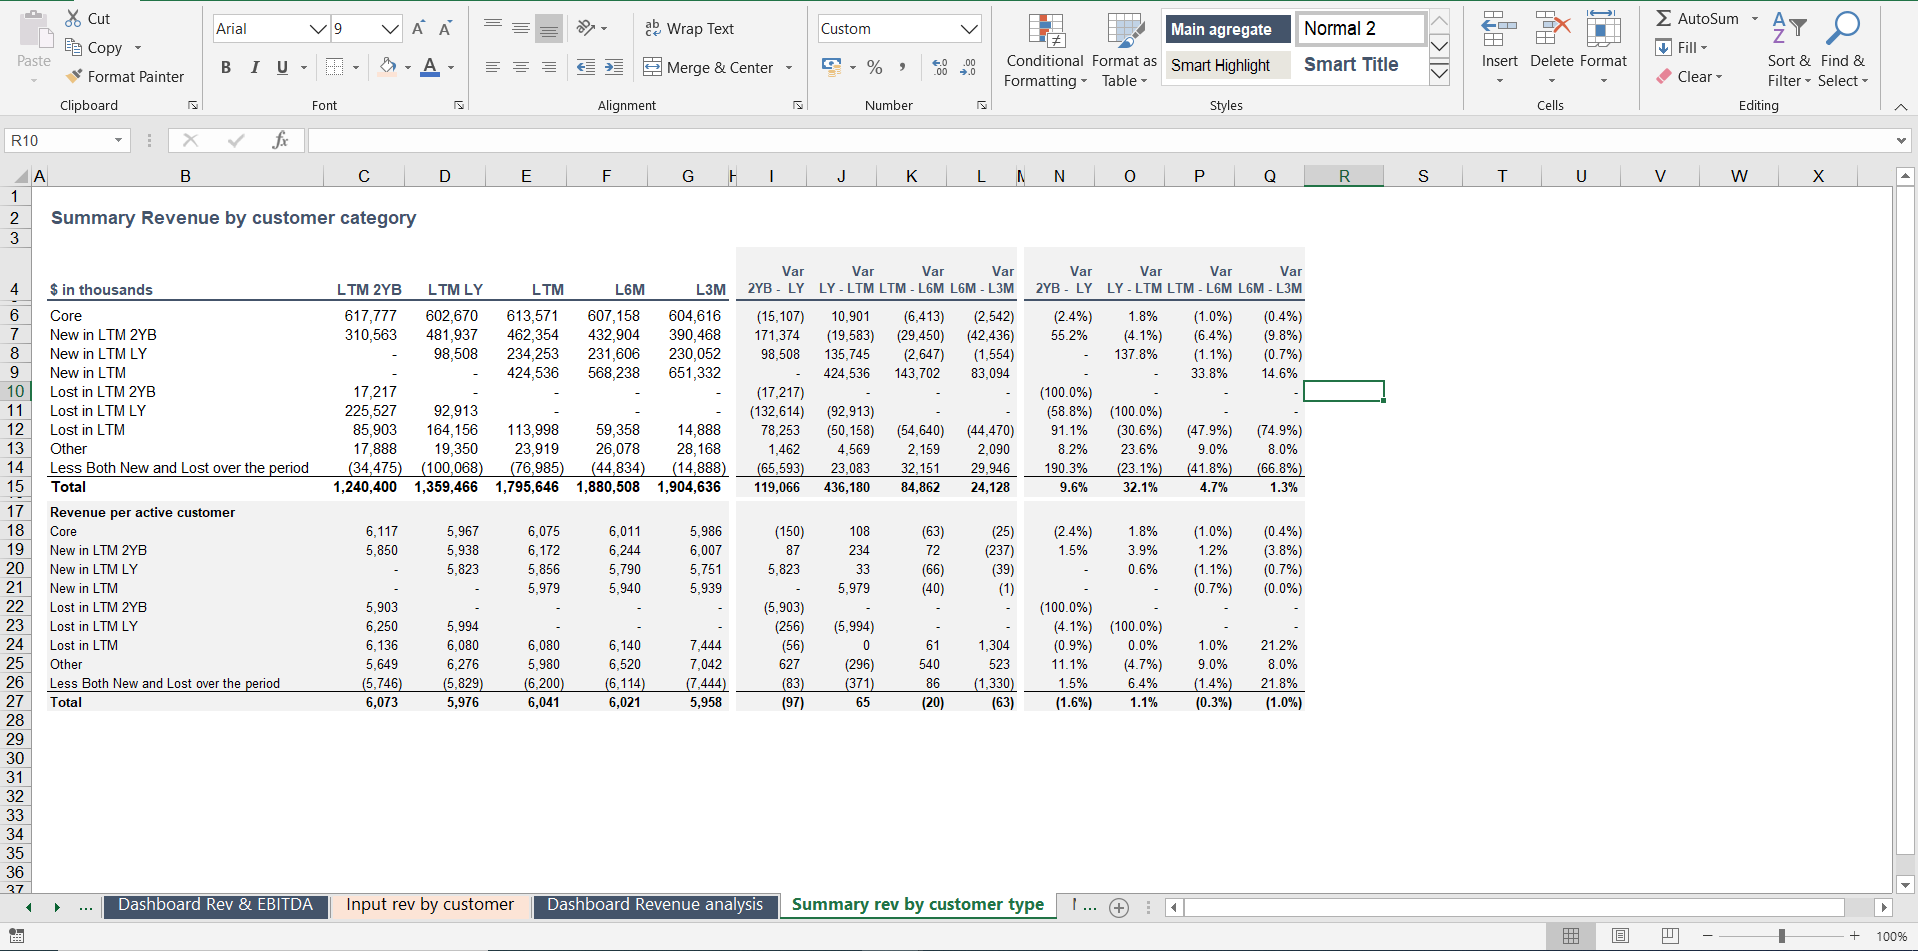The image size is (1918, 951).
Task: Open Conditional Formatting menu
Action: tap(1045, 50)
